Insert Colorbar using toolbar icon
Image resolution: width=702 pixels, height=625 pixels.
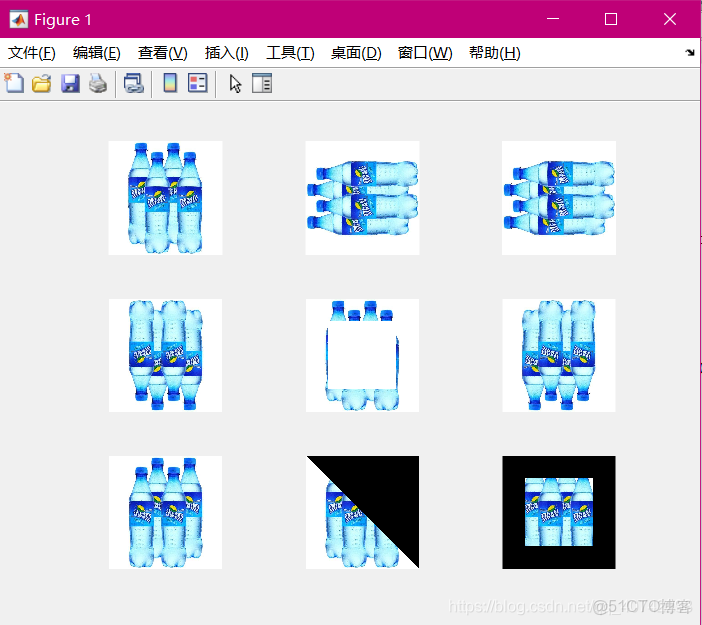click(x=170, y=83)
